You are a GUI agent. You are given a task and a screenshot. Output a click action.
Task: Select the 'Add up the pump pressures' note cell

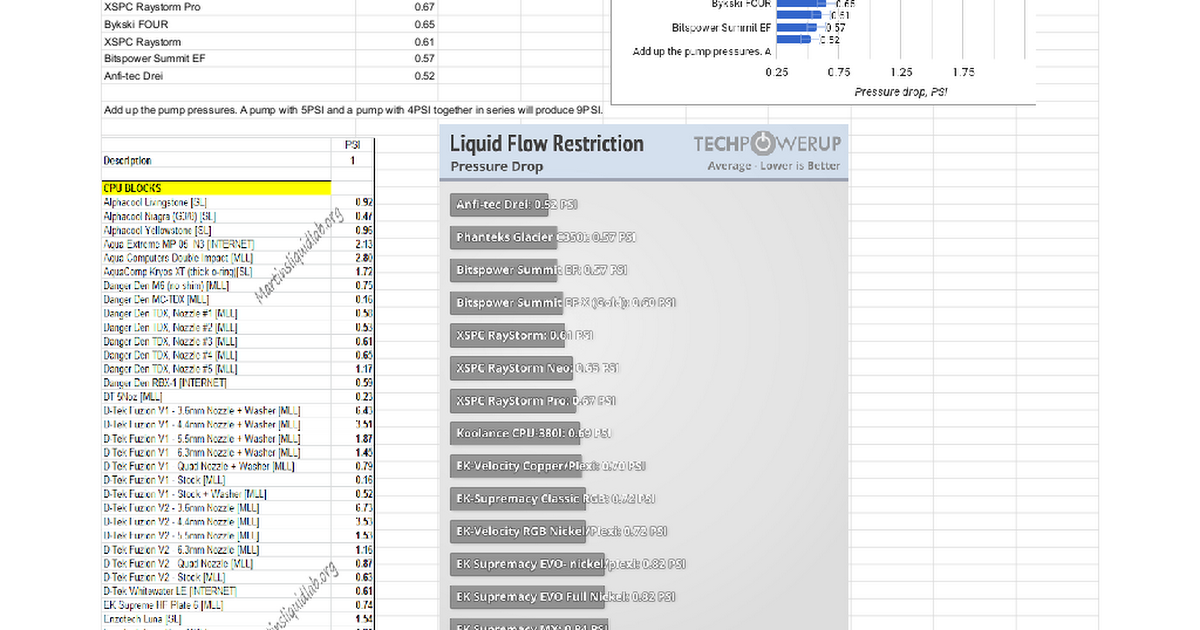353,110
